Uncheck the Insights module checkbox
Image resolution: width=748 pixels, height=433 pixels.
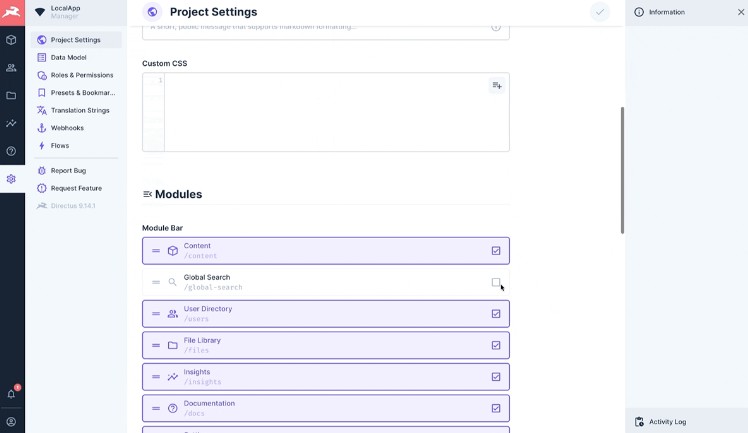click(496, 377)
